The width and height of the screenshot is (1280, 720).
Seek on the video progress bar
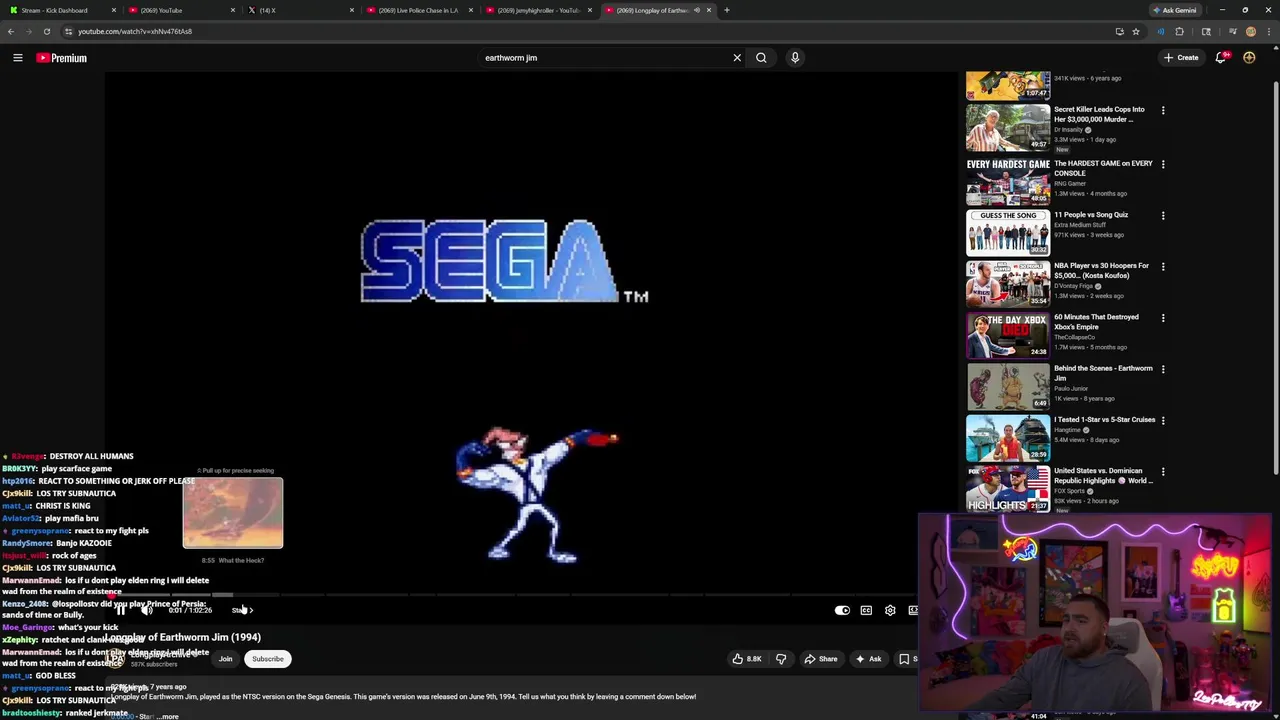click(510, 594)
